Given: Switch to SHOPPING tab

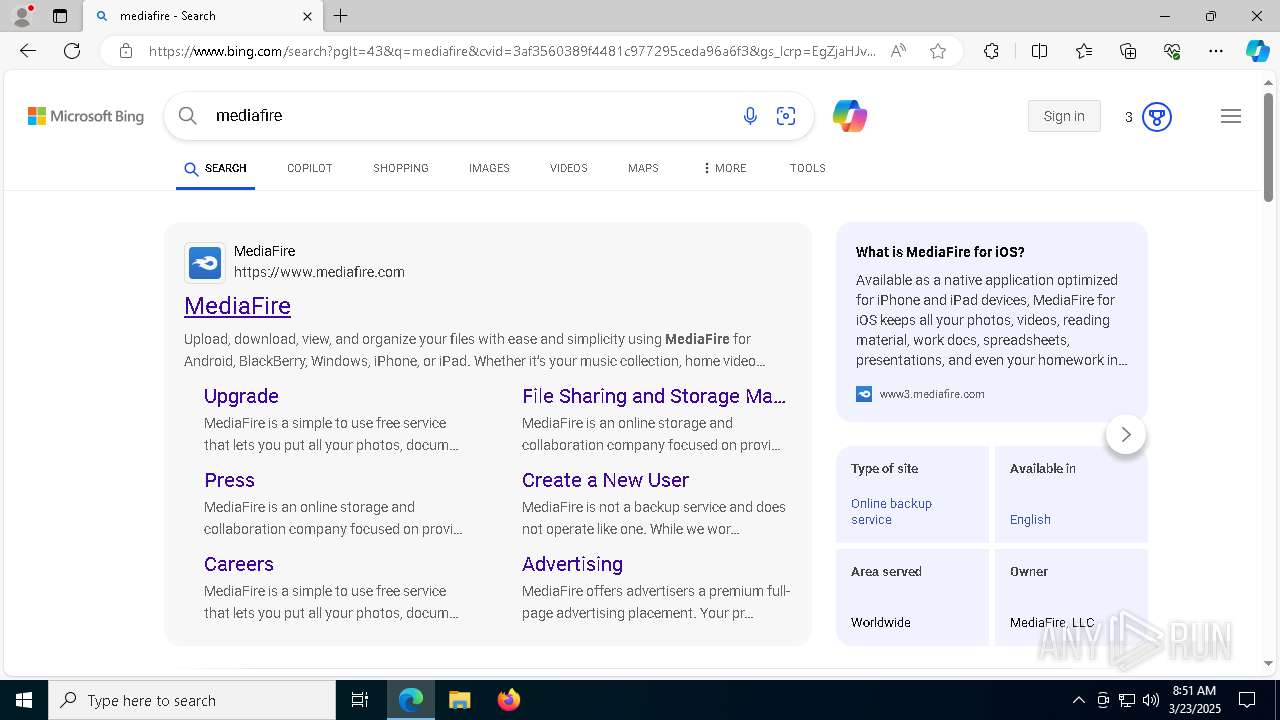Looking at the screenshot, I should coord(401,168).
